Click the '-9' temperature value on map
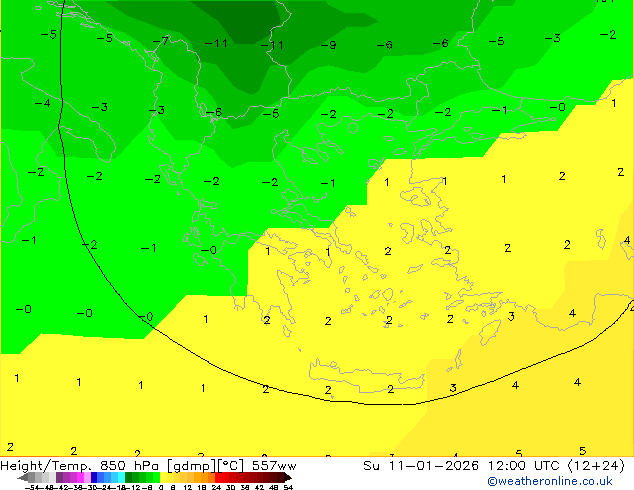634x490 pixels. 329,45
